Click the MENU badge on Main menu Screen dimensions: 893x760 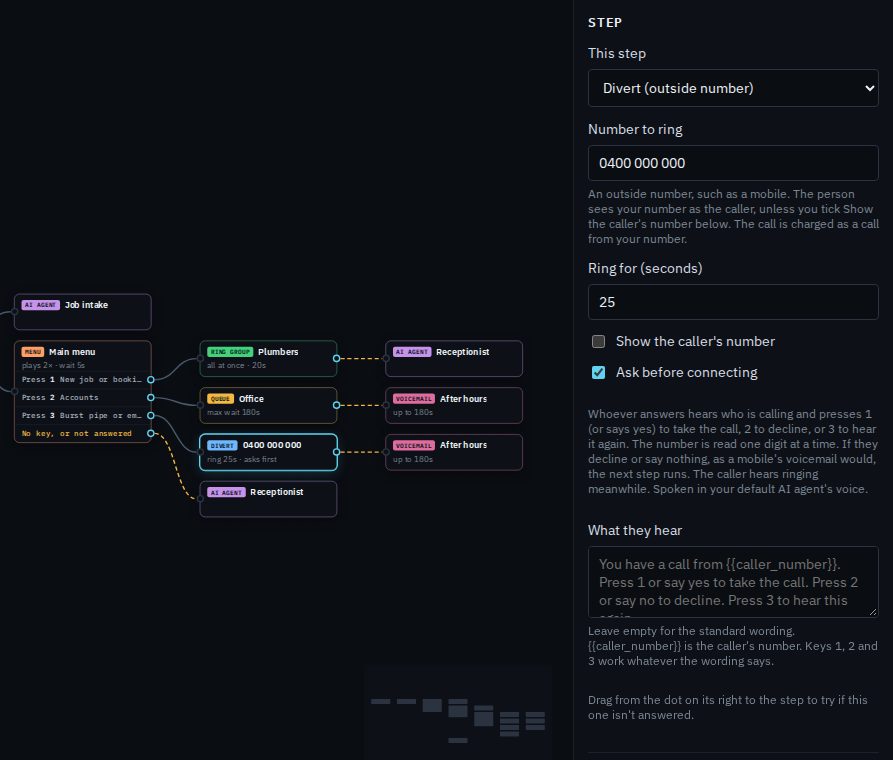[32, 352]
